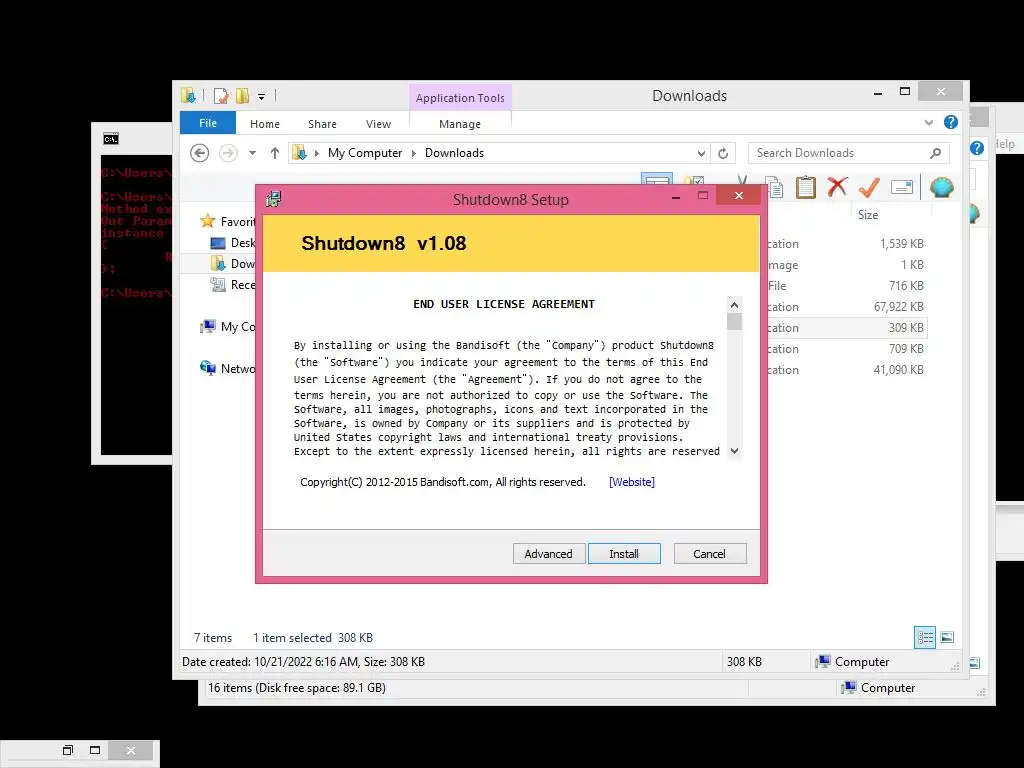1024x768 pixels.
Task: Select the file row sized 1,539 KB
Action: pyautogui.click(x=847, y=244)
